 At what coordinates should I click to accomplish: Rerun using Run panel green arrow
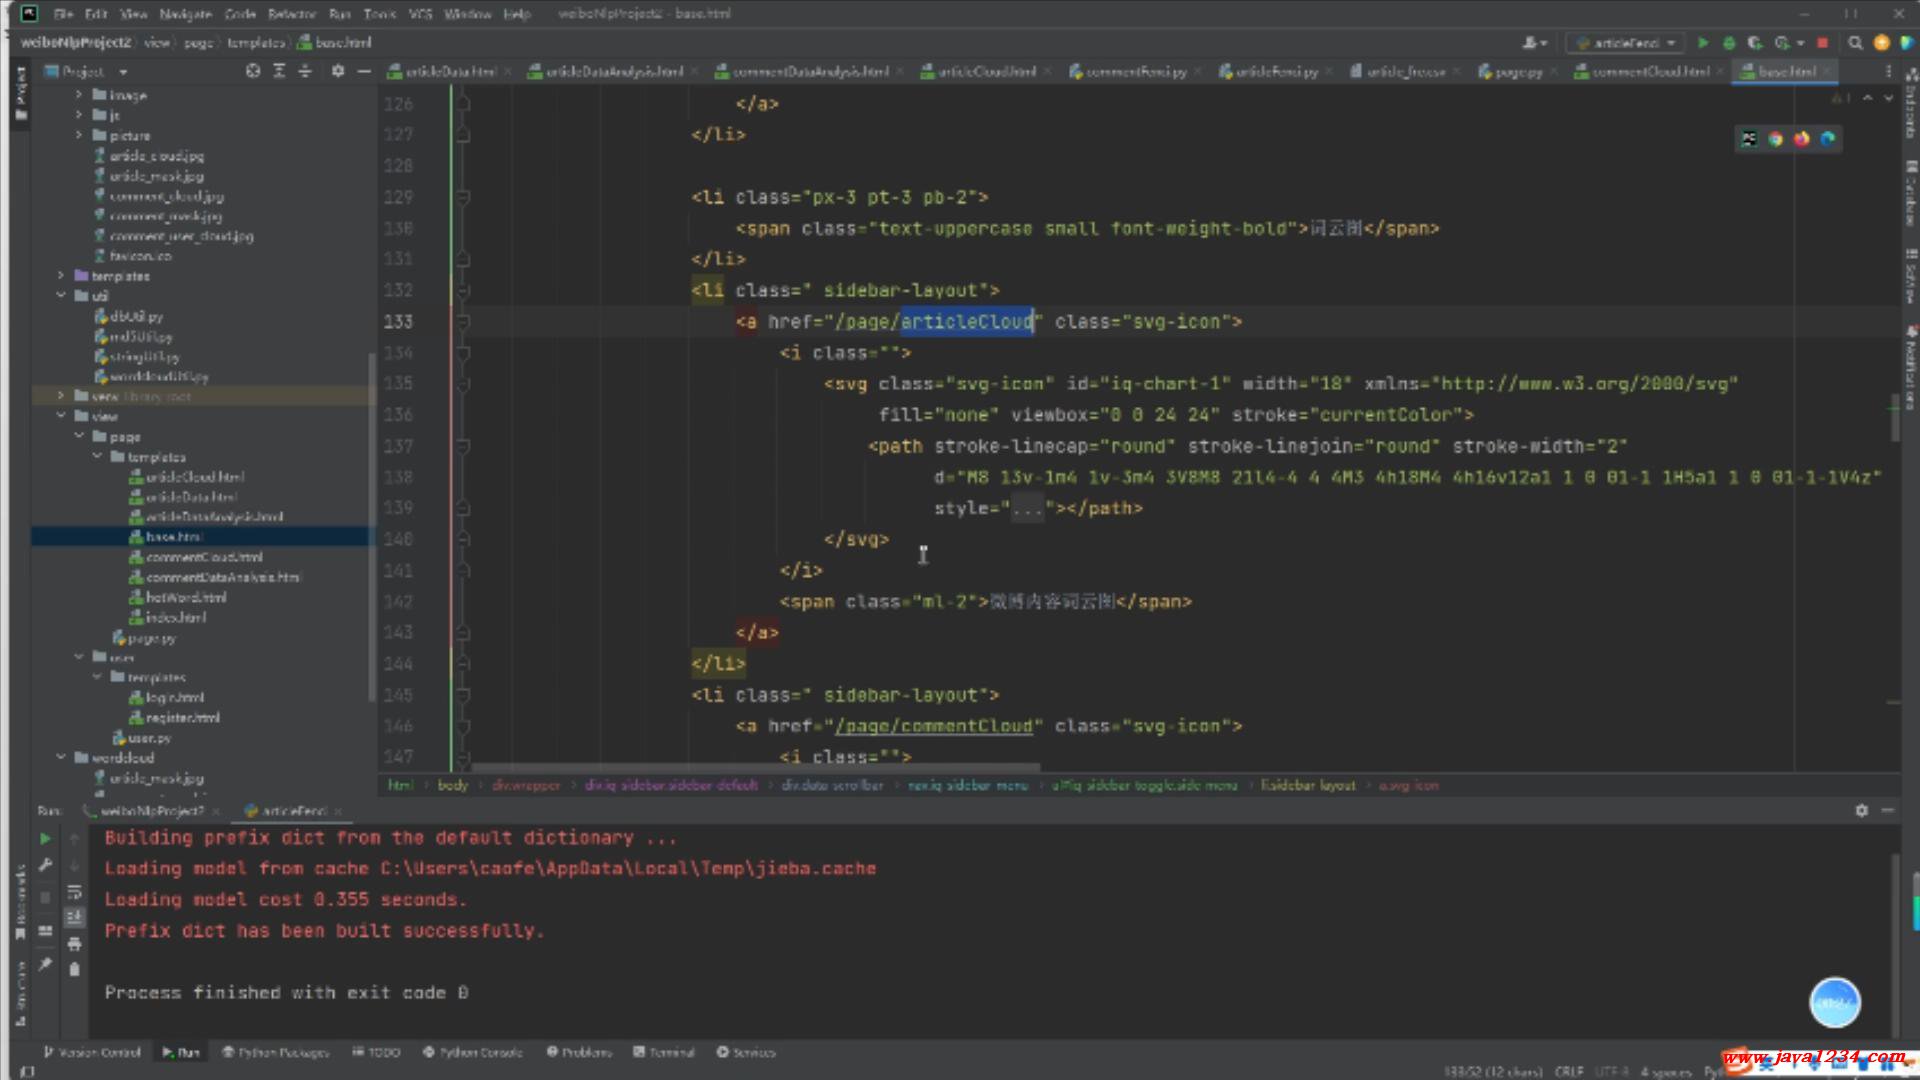coord(45,838)
